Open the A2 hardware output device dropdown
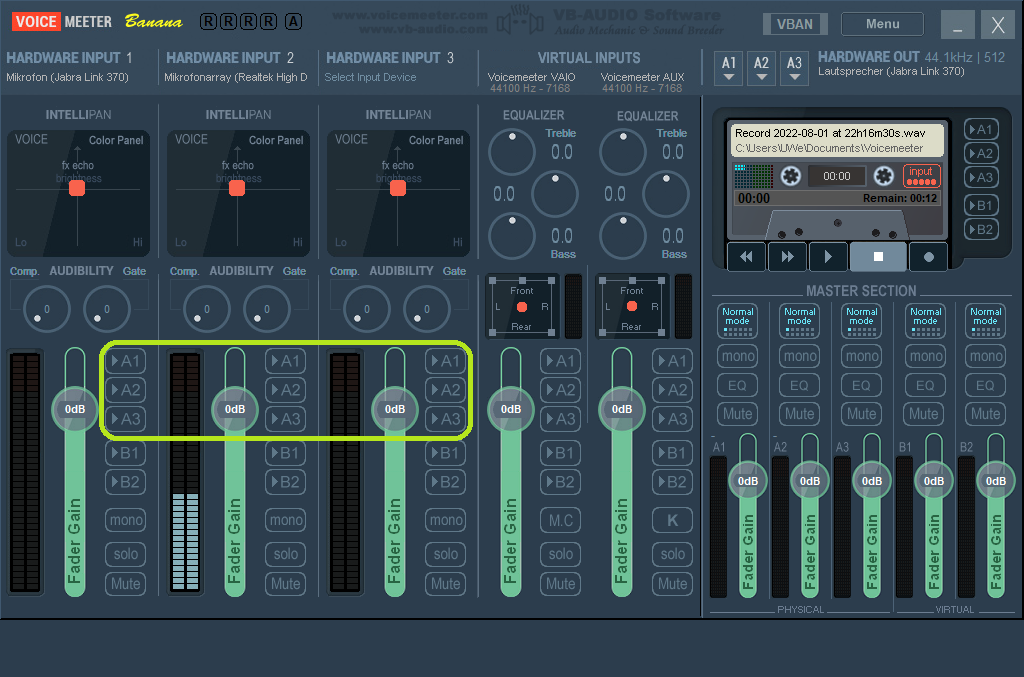The width and height of the screenshot is (1024, 677). pos(762,68)
